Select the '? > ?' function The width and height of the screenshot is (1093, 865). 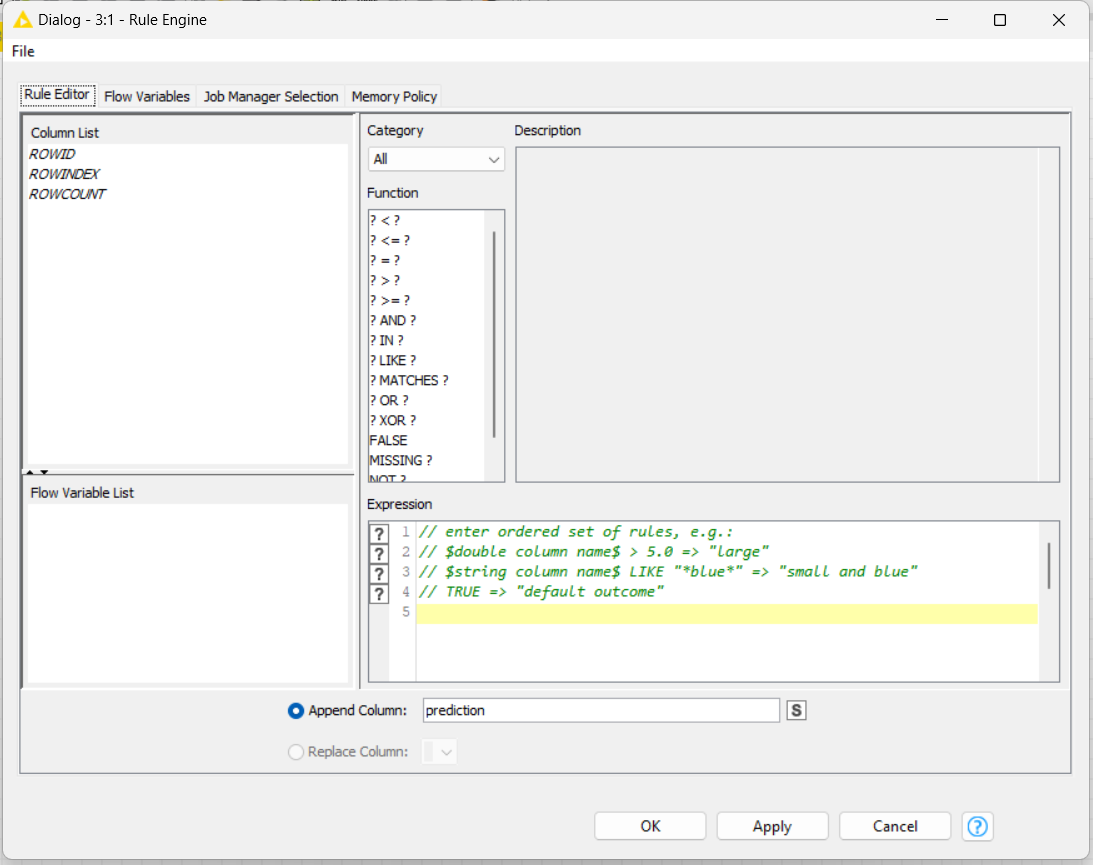tap(385, 281)
